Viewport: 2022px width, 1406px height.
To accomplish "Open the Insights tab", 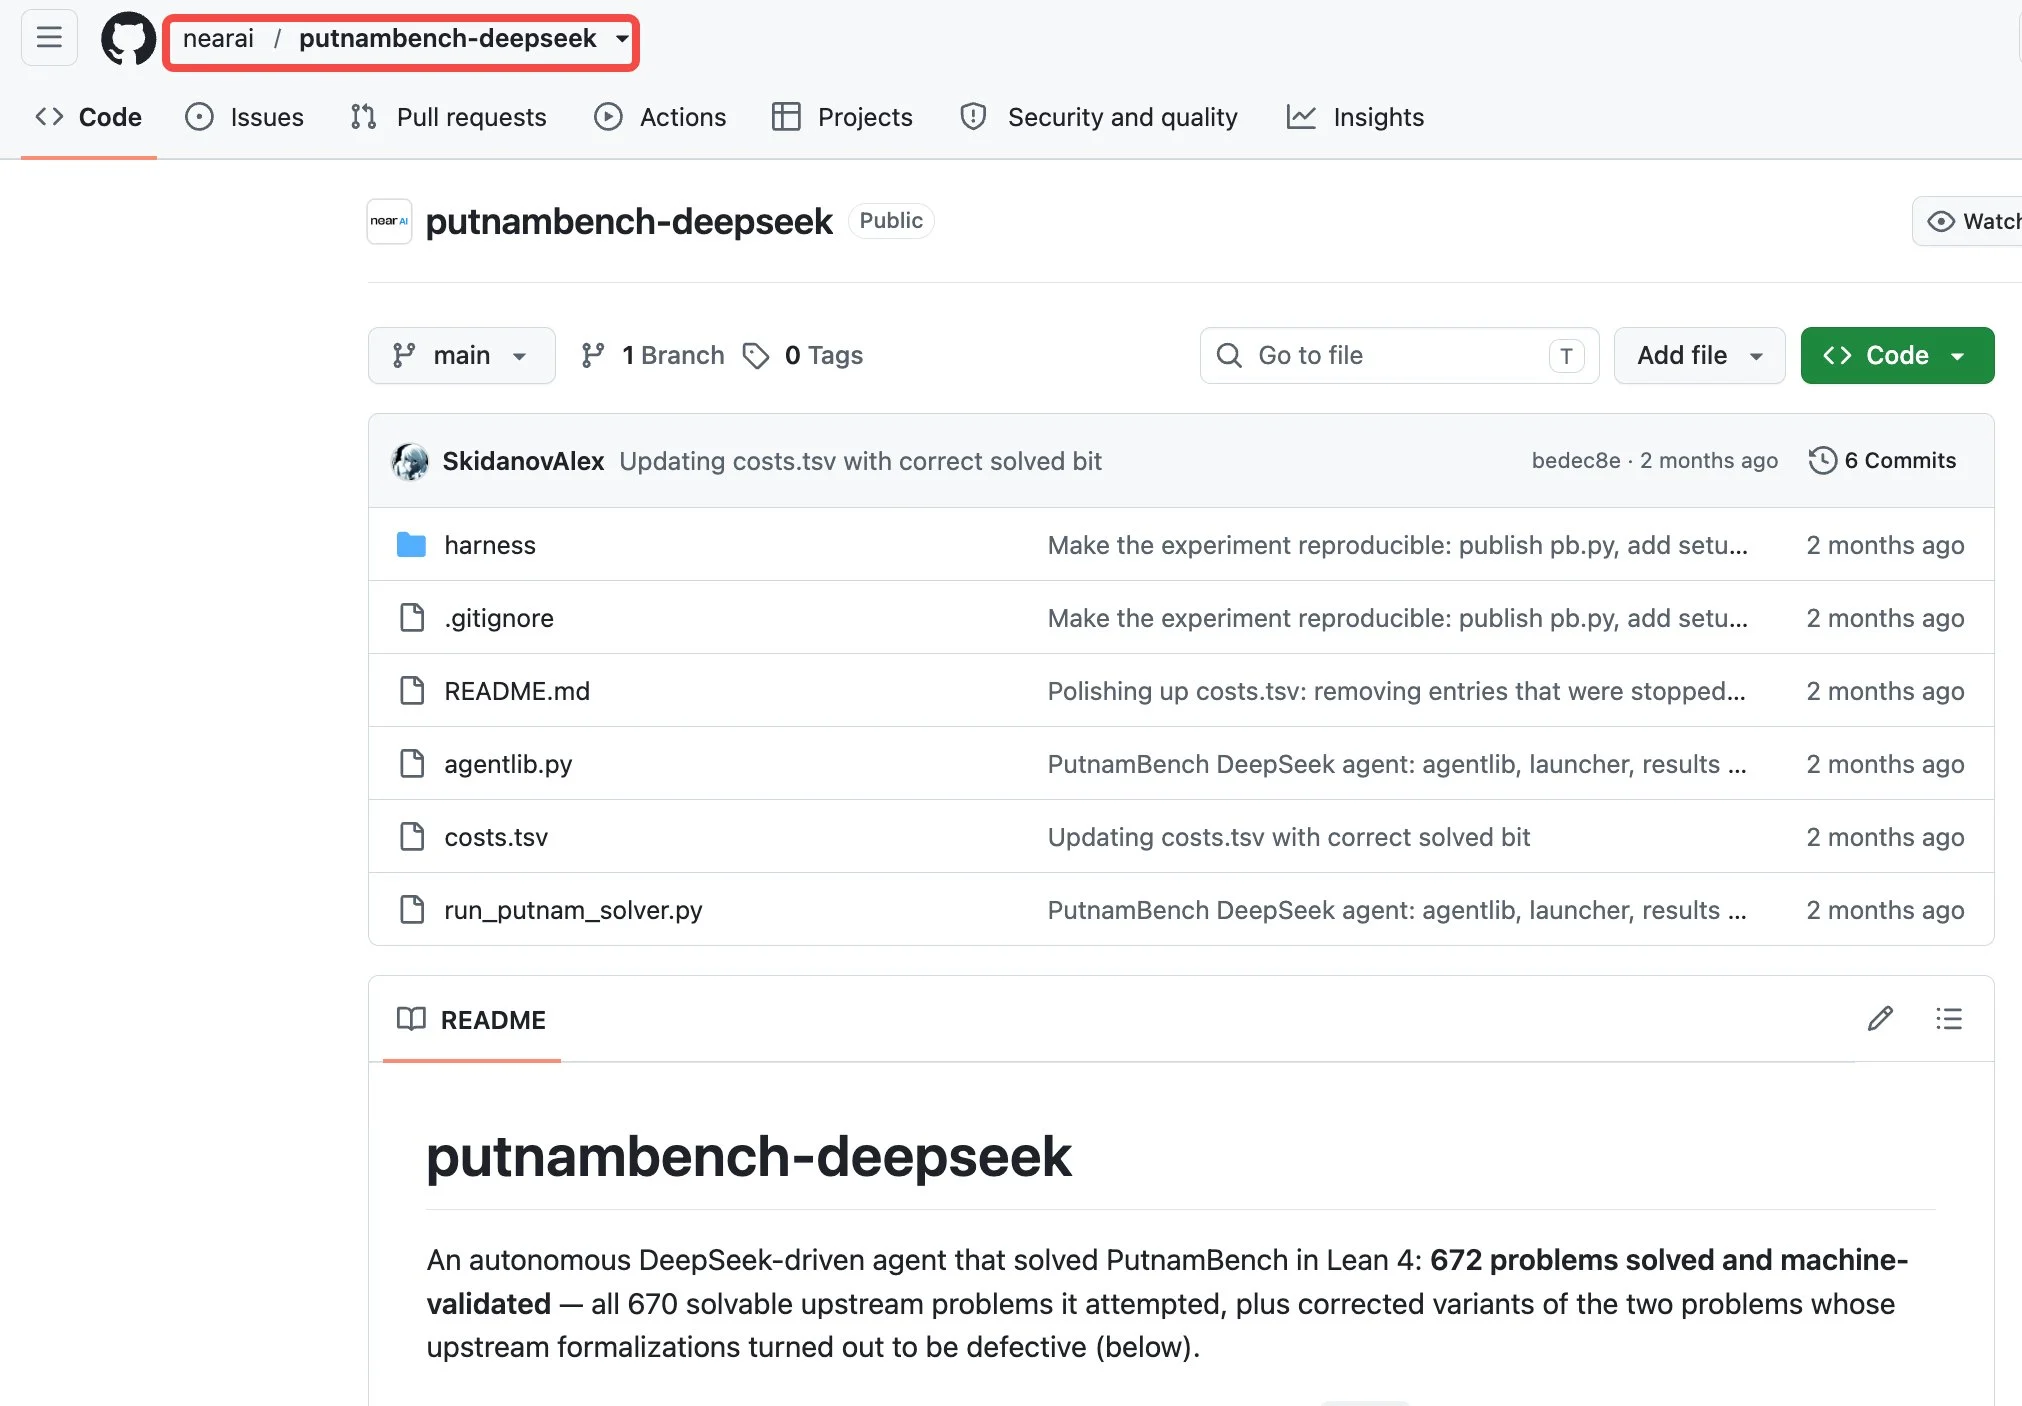I will pyautogui.click(x=1355, y=117).
